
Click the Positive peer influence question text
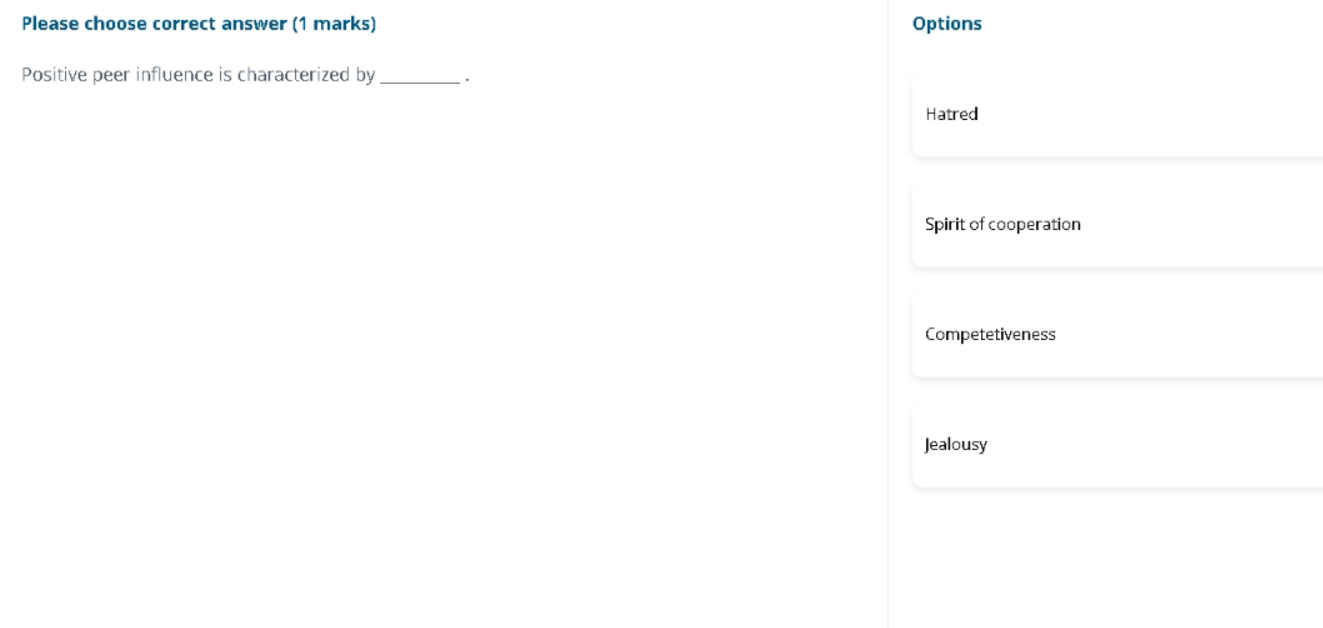pos(245,76)
